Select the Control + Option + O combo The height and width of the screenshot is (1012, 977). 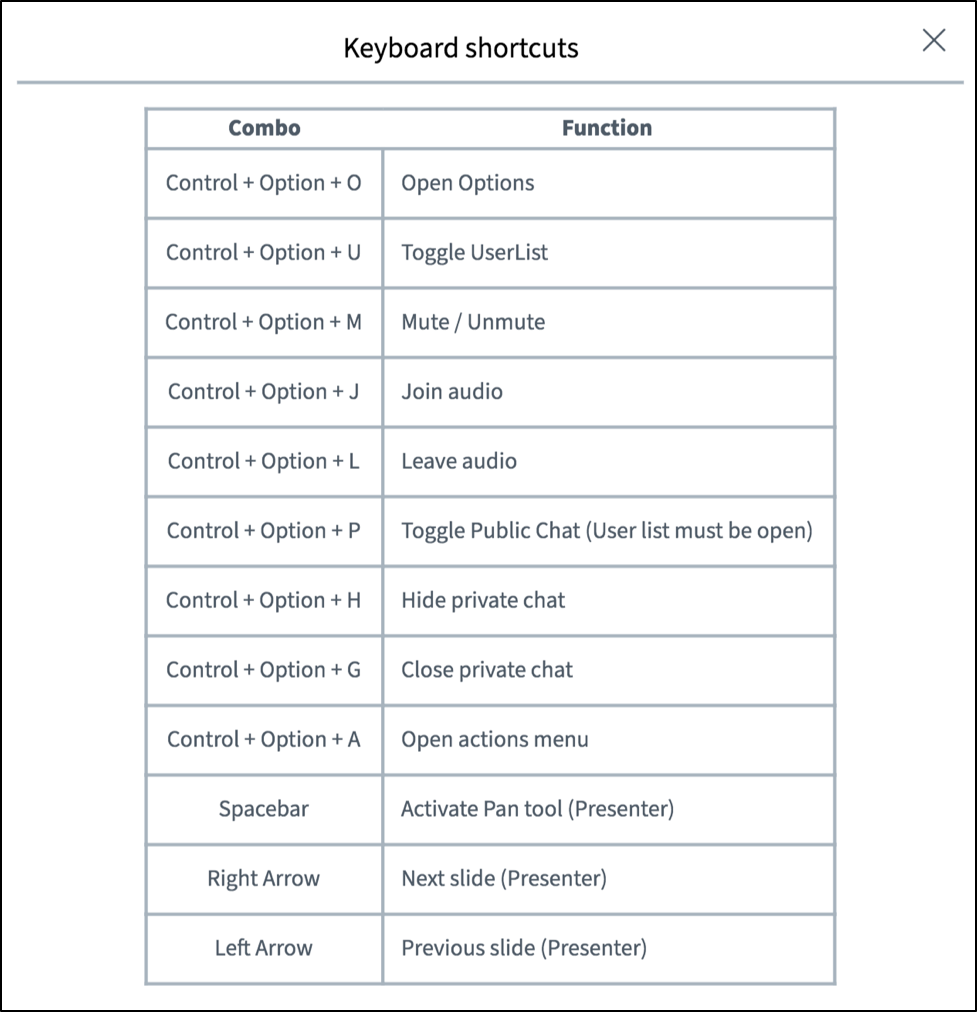click(x=264, y=183)
